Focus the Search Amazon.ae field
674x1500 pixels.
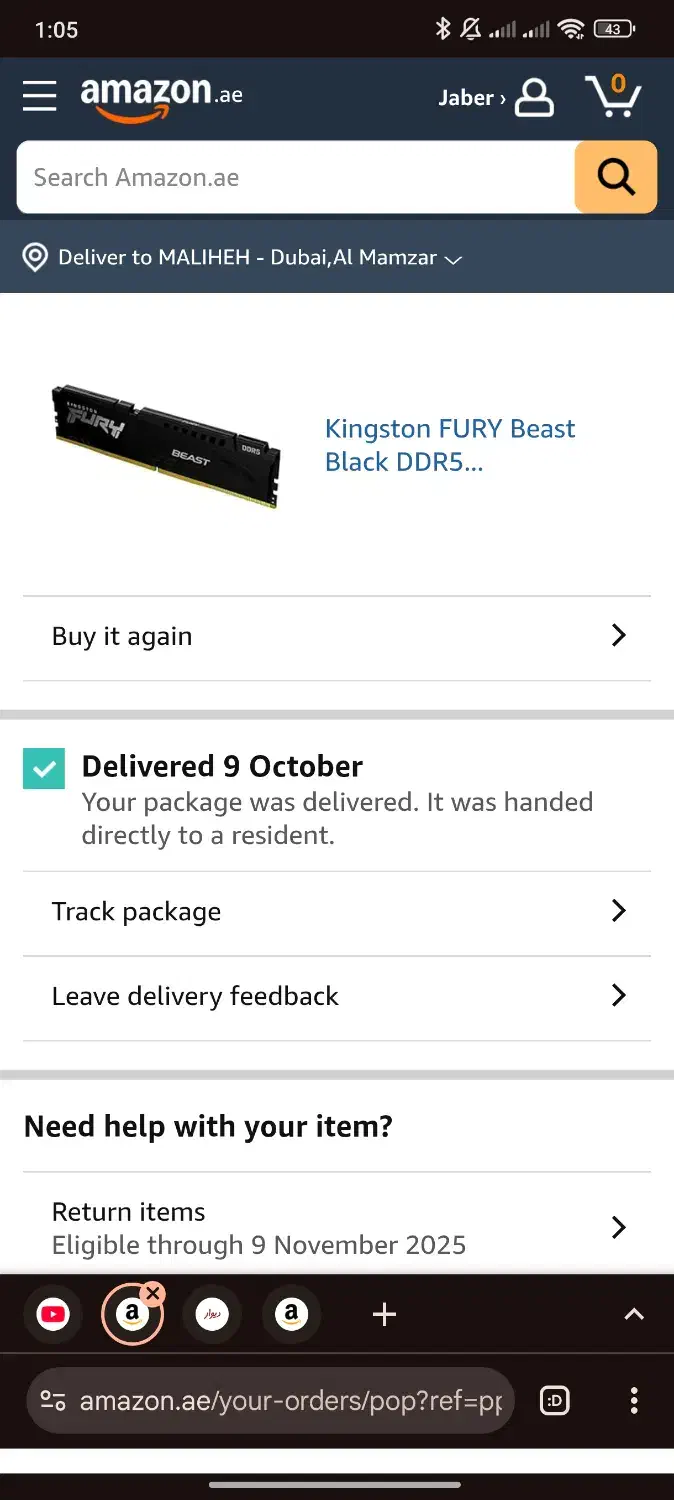click(x=295, y=178)
